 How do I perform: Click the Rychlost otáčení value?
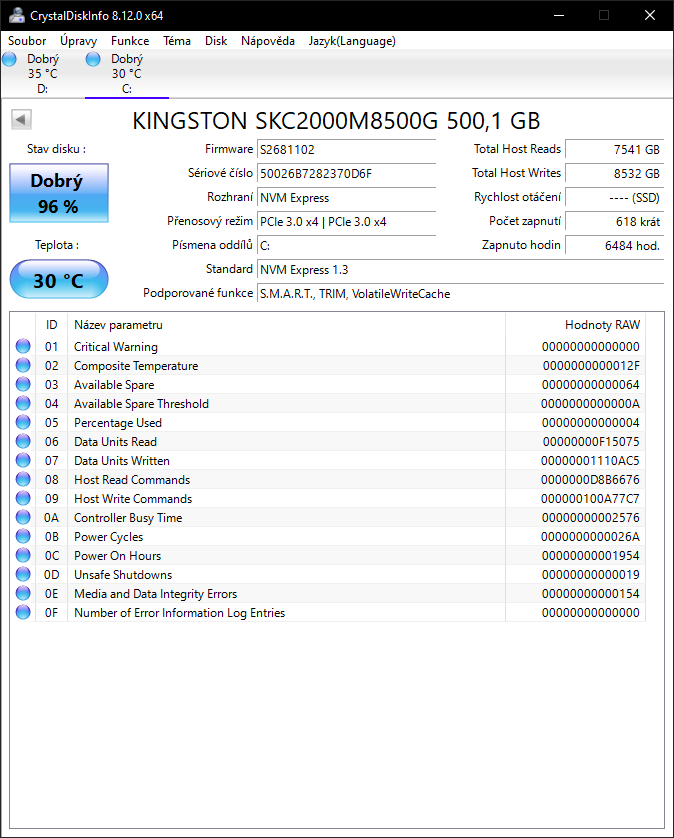pyautogui.click(x=614, y=198)
